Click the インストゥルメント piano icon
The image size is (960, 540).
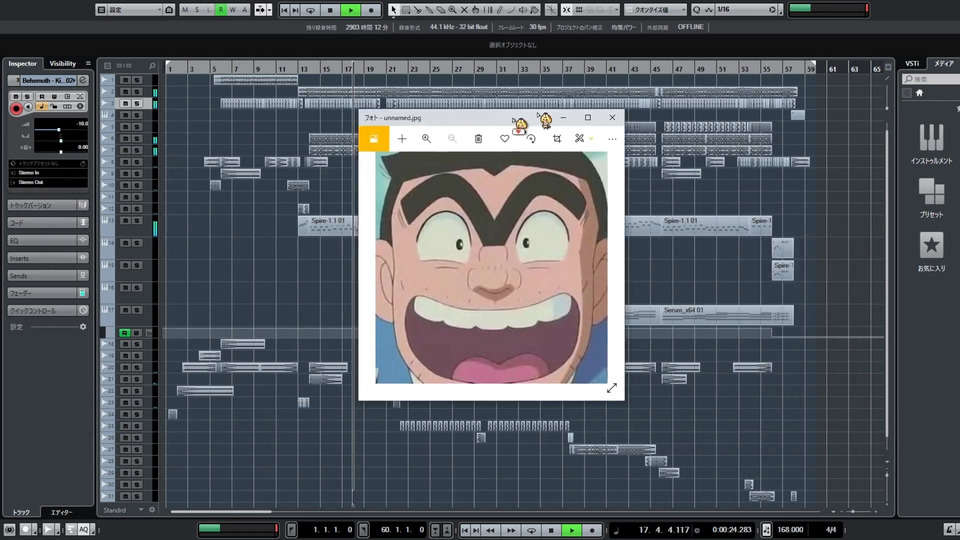tap(931, 138)
